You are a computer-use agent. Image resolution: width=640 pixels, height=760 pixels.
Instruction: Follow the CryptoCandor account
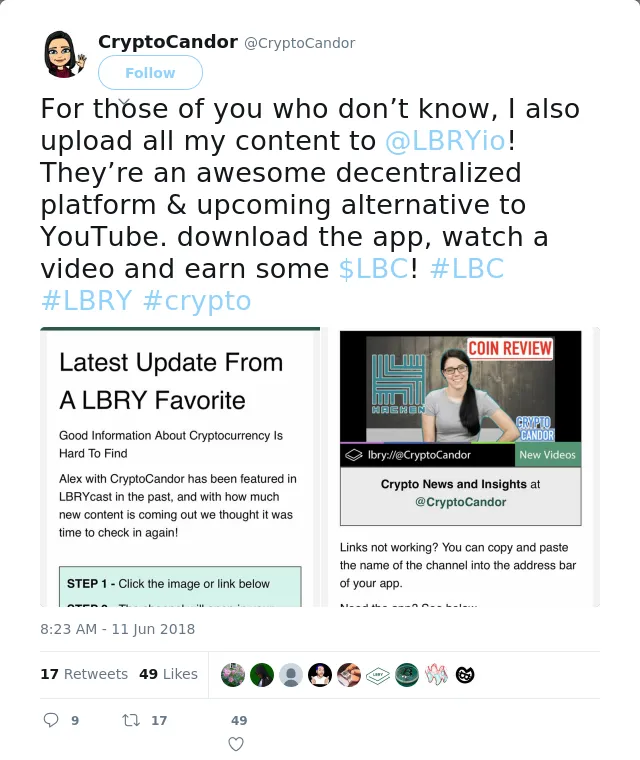(150, 73)
